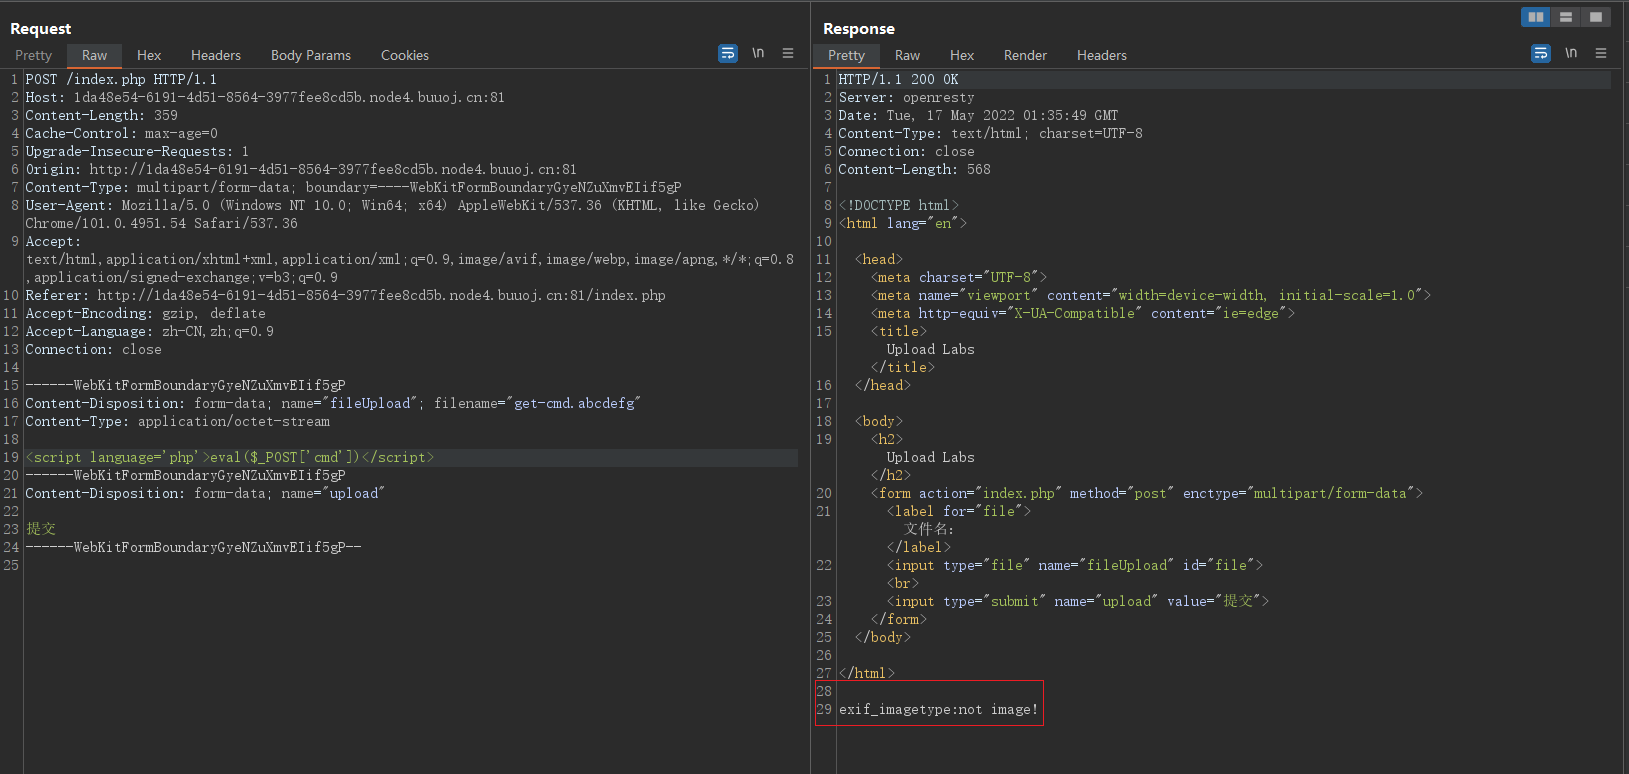Click the filename="get-cmd.abcdefg" Content-Disposition line
The height and width of the screenshot is (774, 1629).
point(333,403)
